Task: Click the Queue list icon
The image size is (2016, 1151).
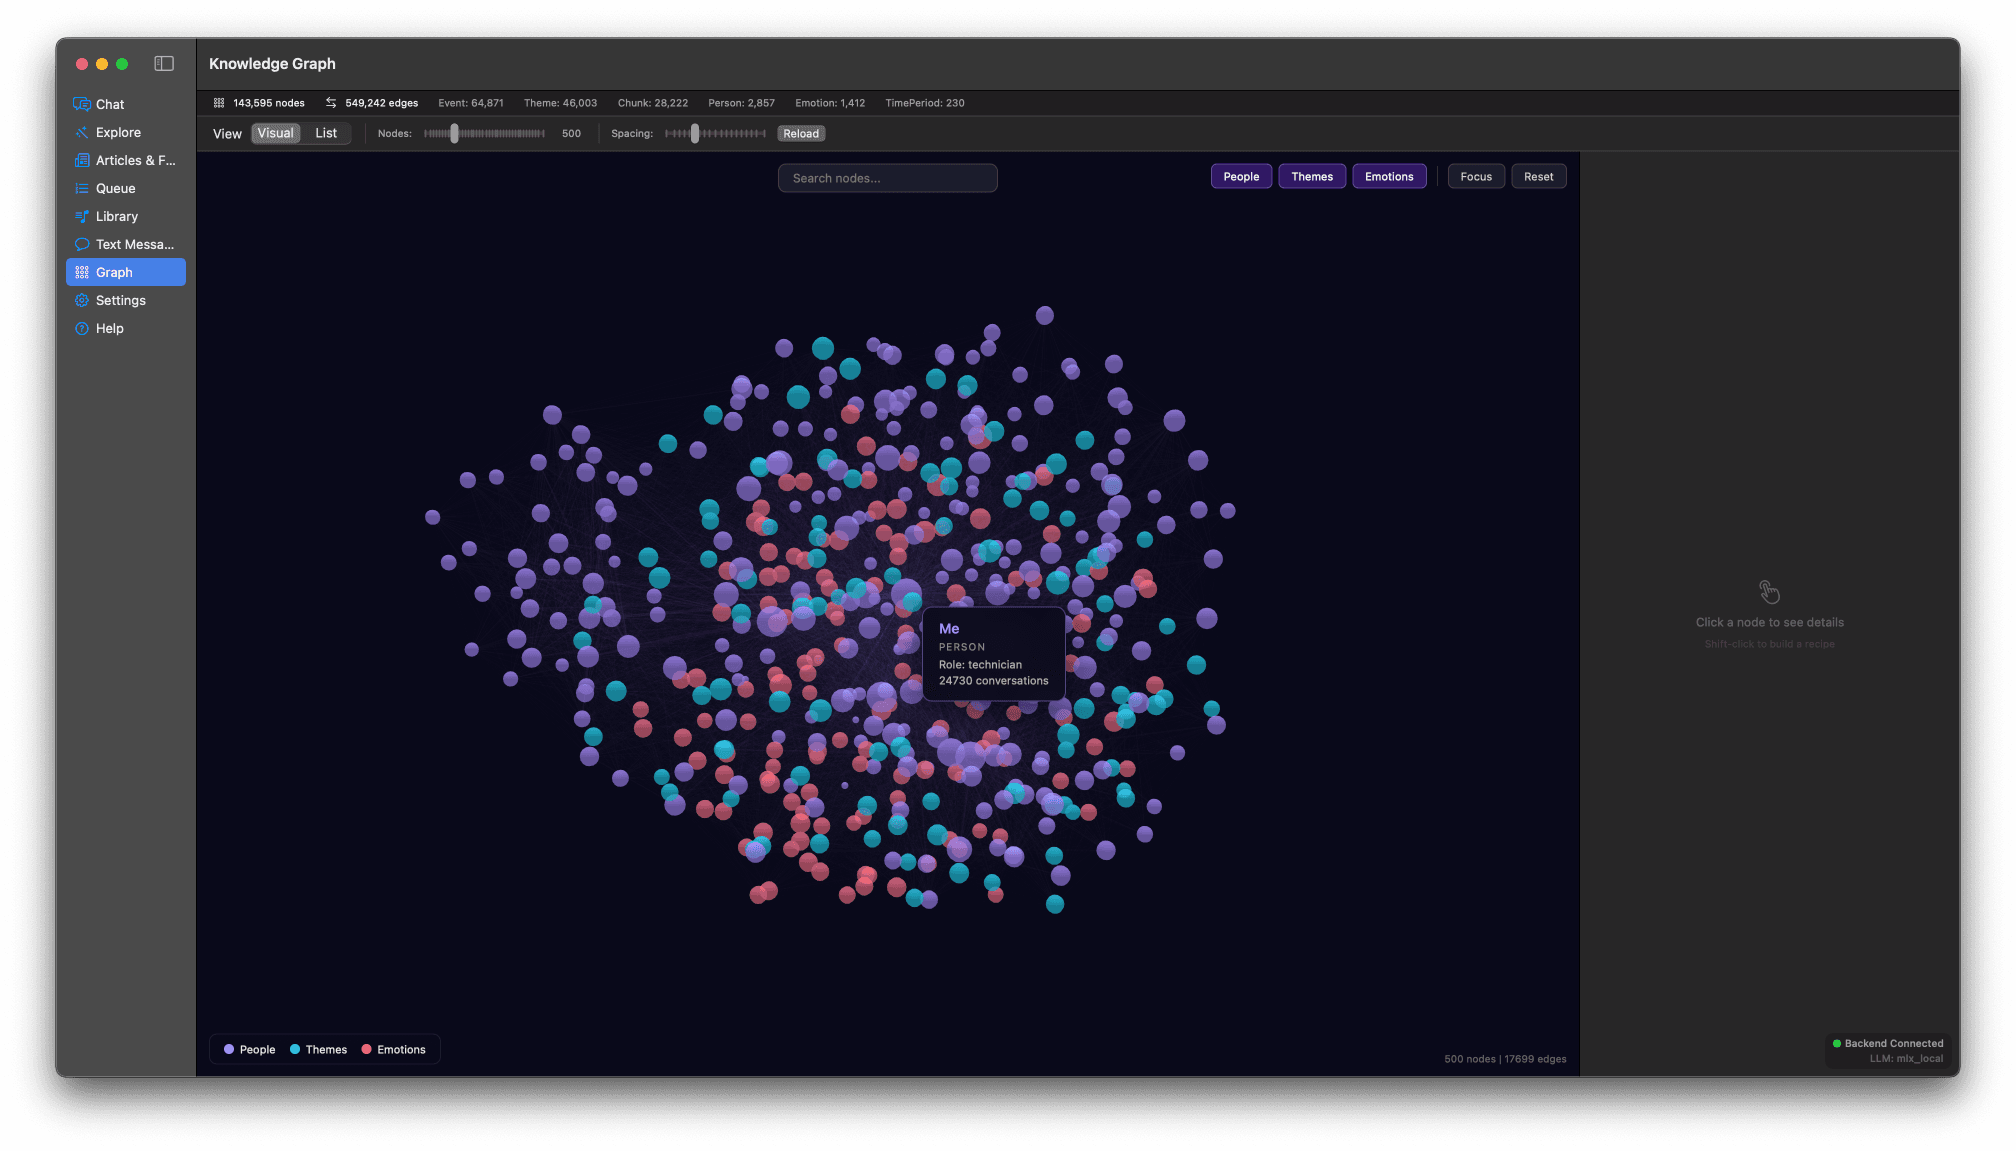Action: coord(82,188)
